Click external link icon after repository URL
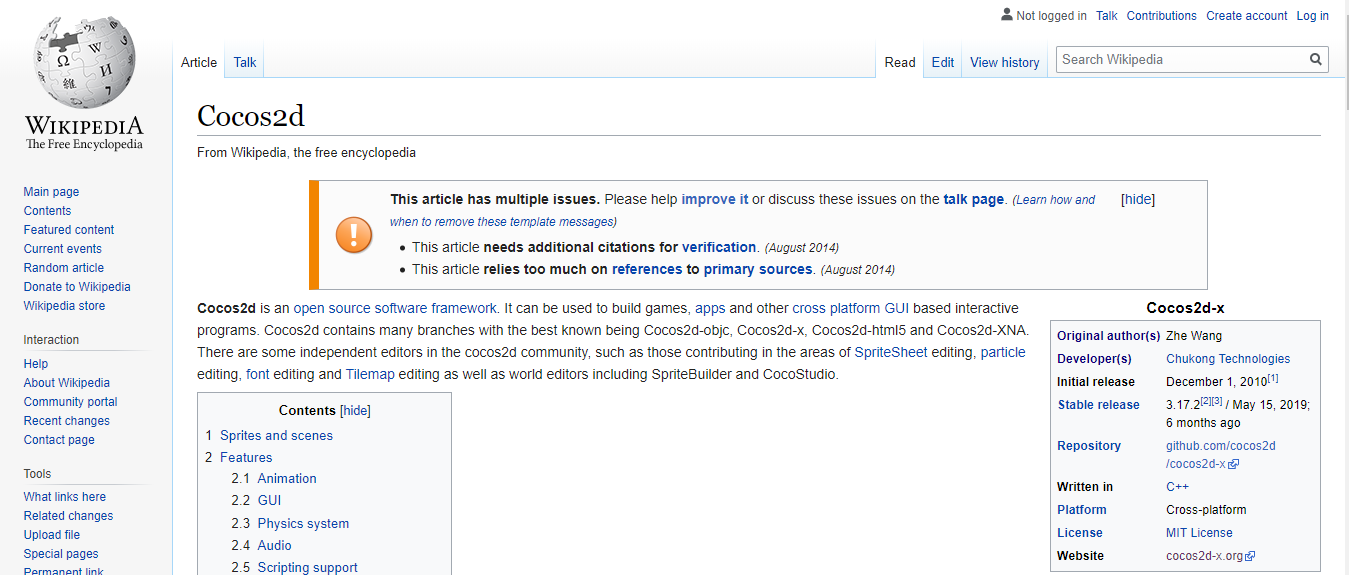 [1234, 464]
